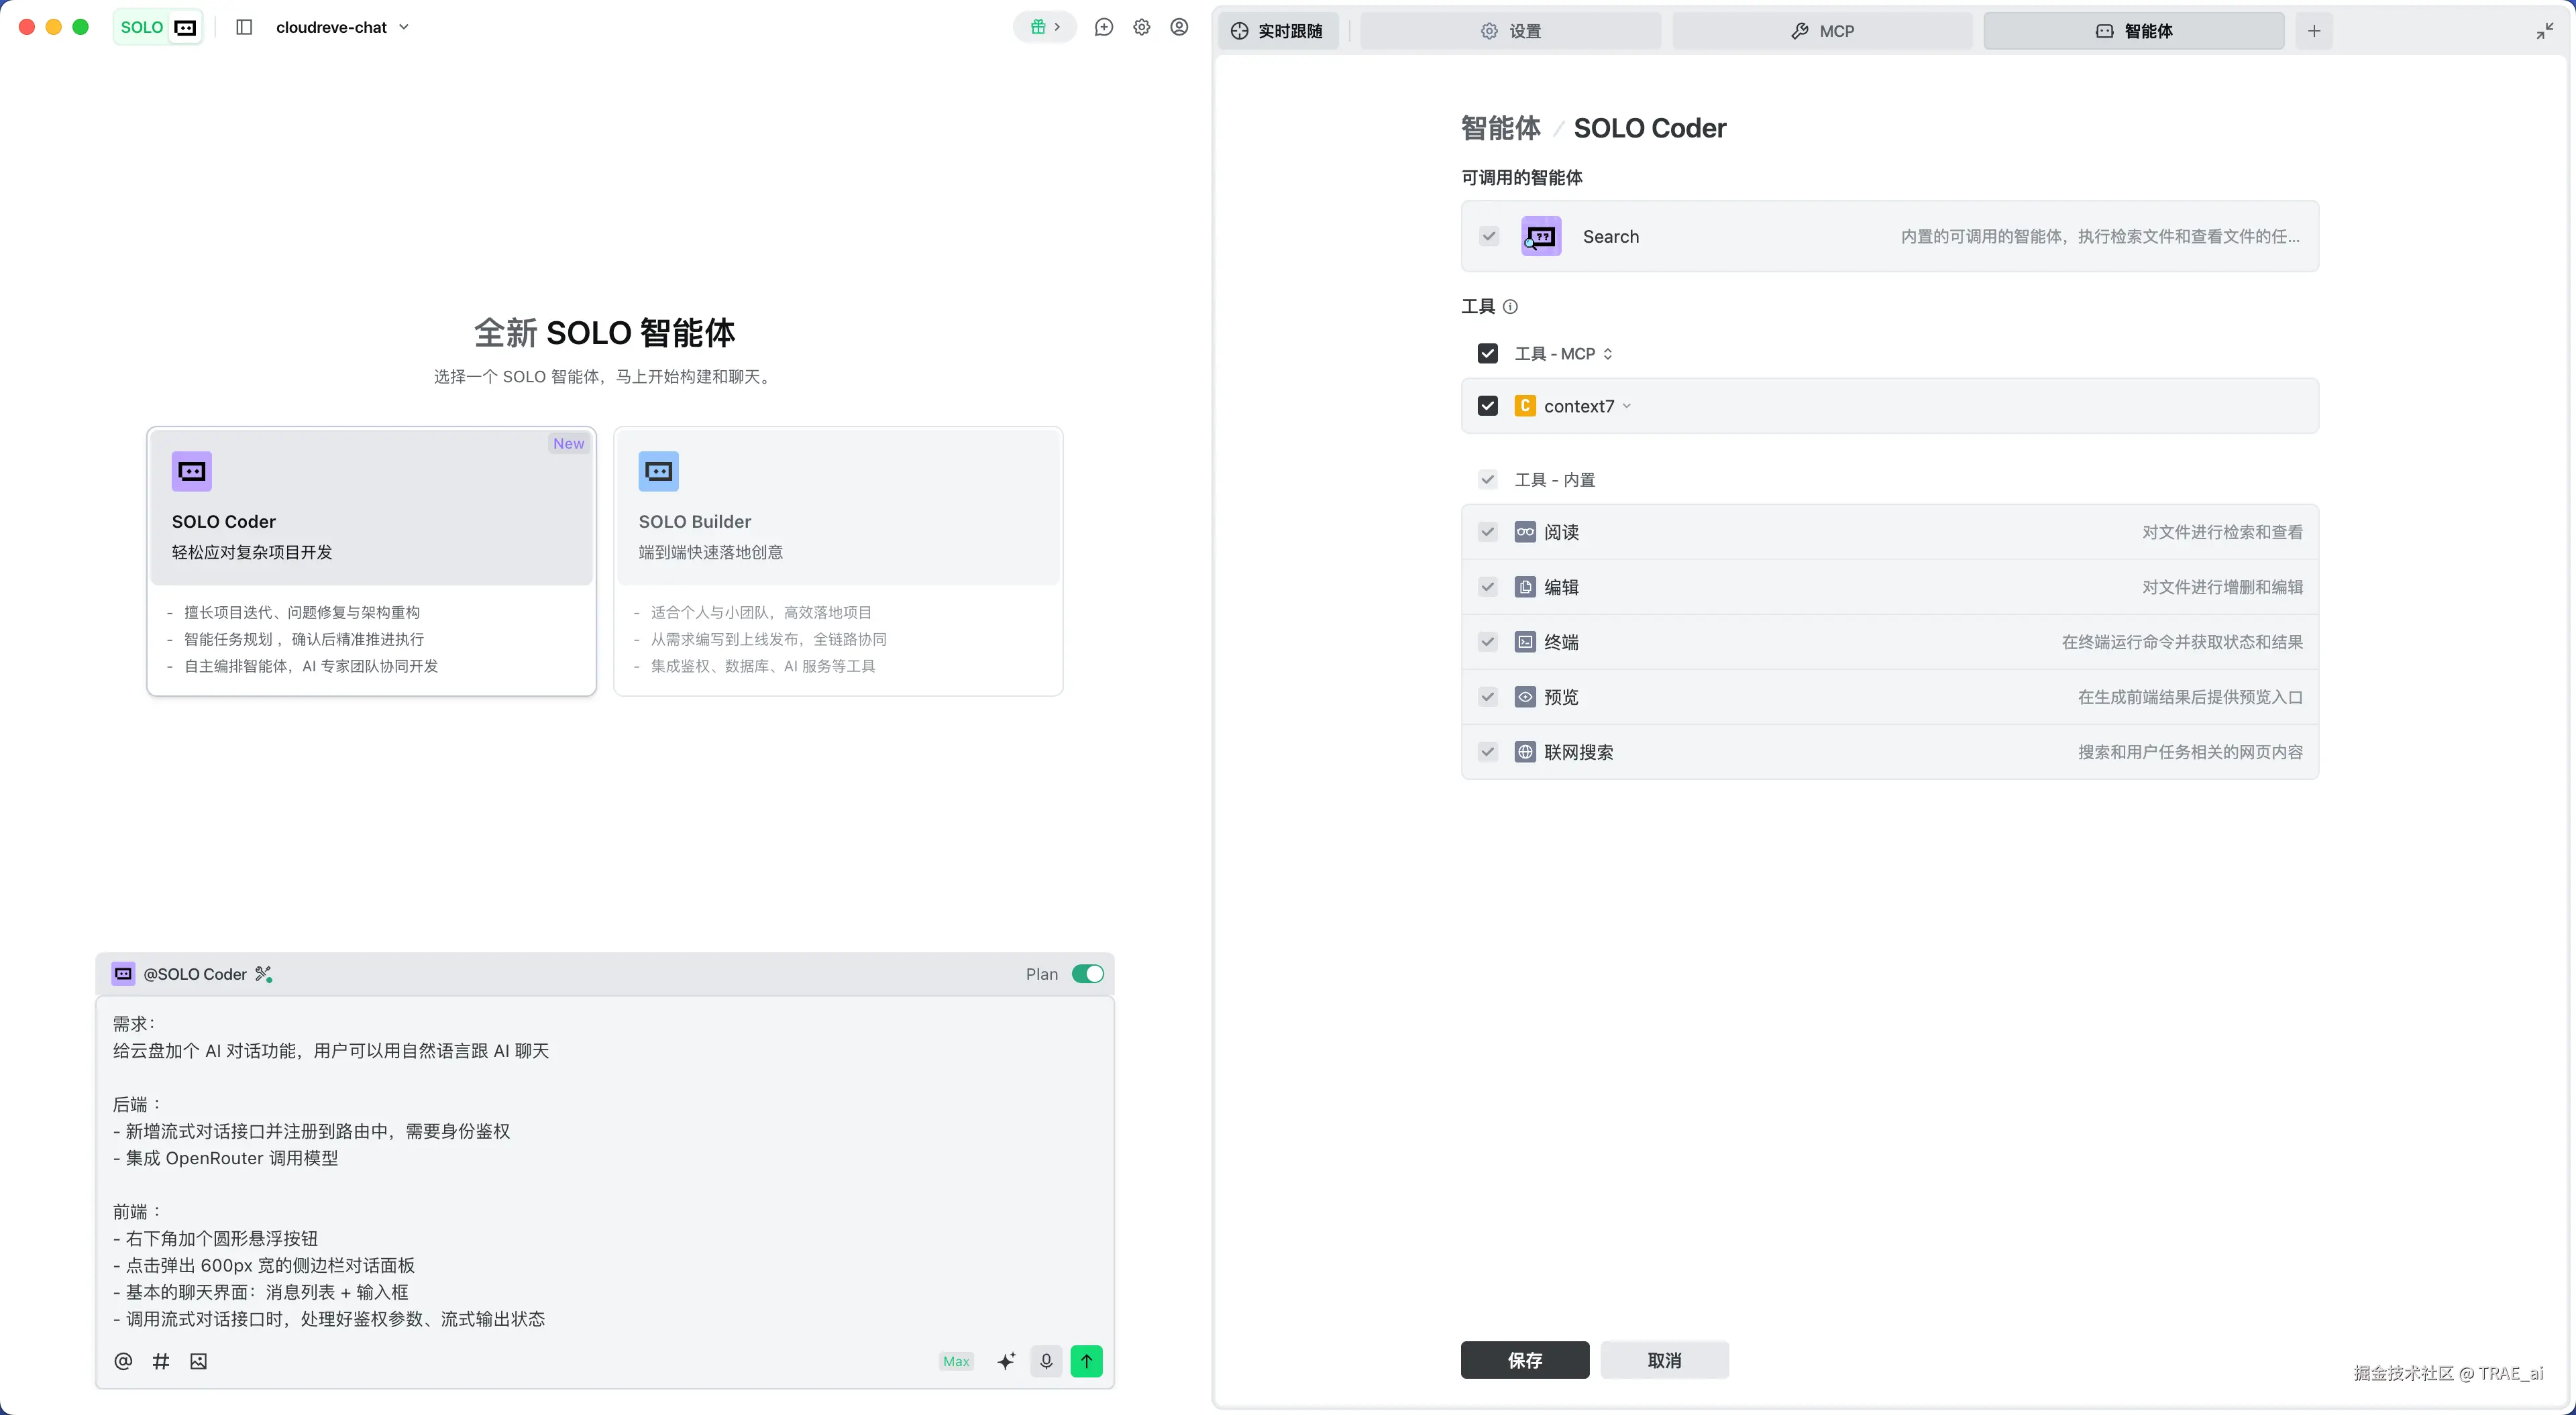Click the 保存 save button
This screenshot has height=1415, width=2576.
(1524, 1360)
